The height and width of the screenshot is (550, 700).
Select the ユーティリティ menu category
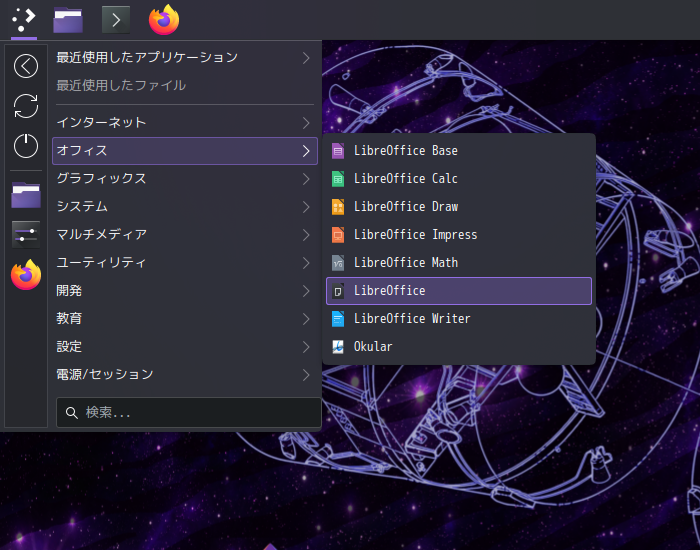click(185, 263)
